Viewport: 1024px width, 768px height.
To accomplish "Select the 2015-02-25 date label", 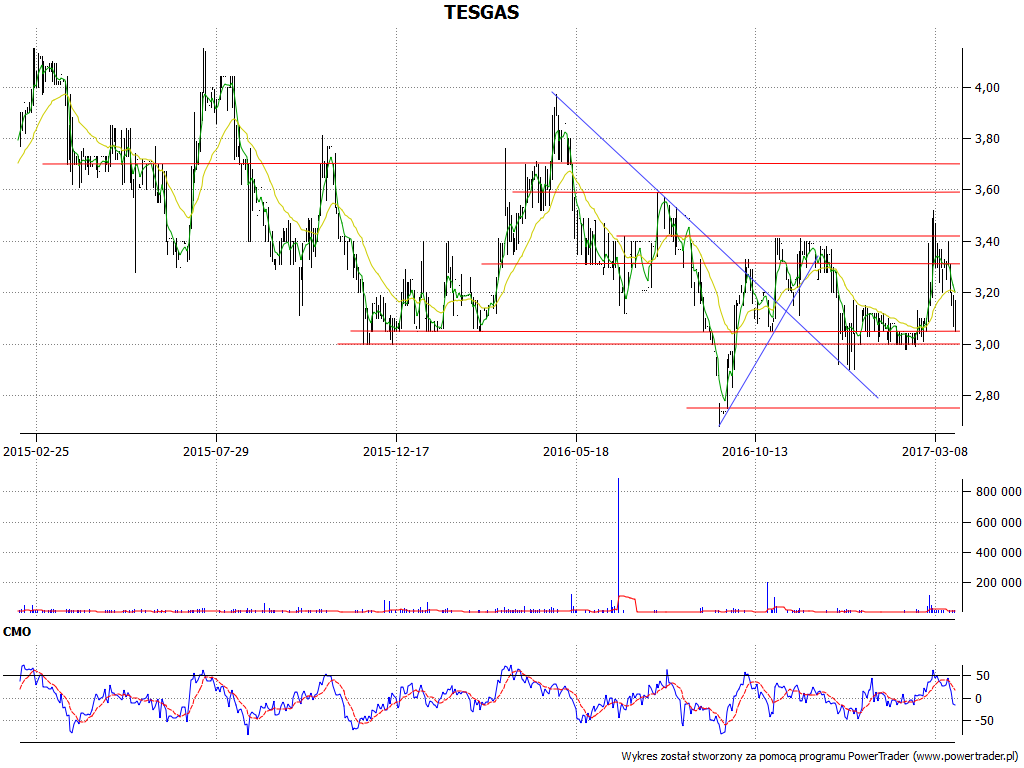I will click(36, 451).
